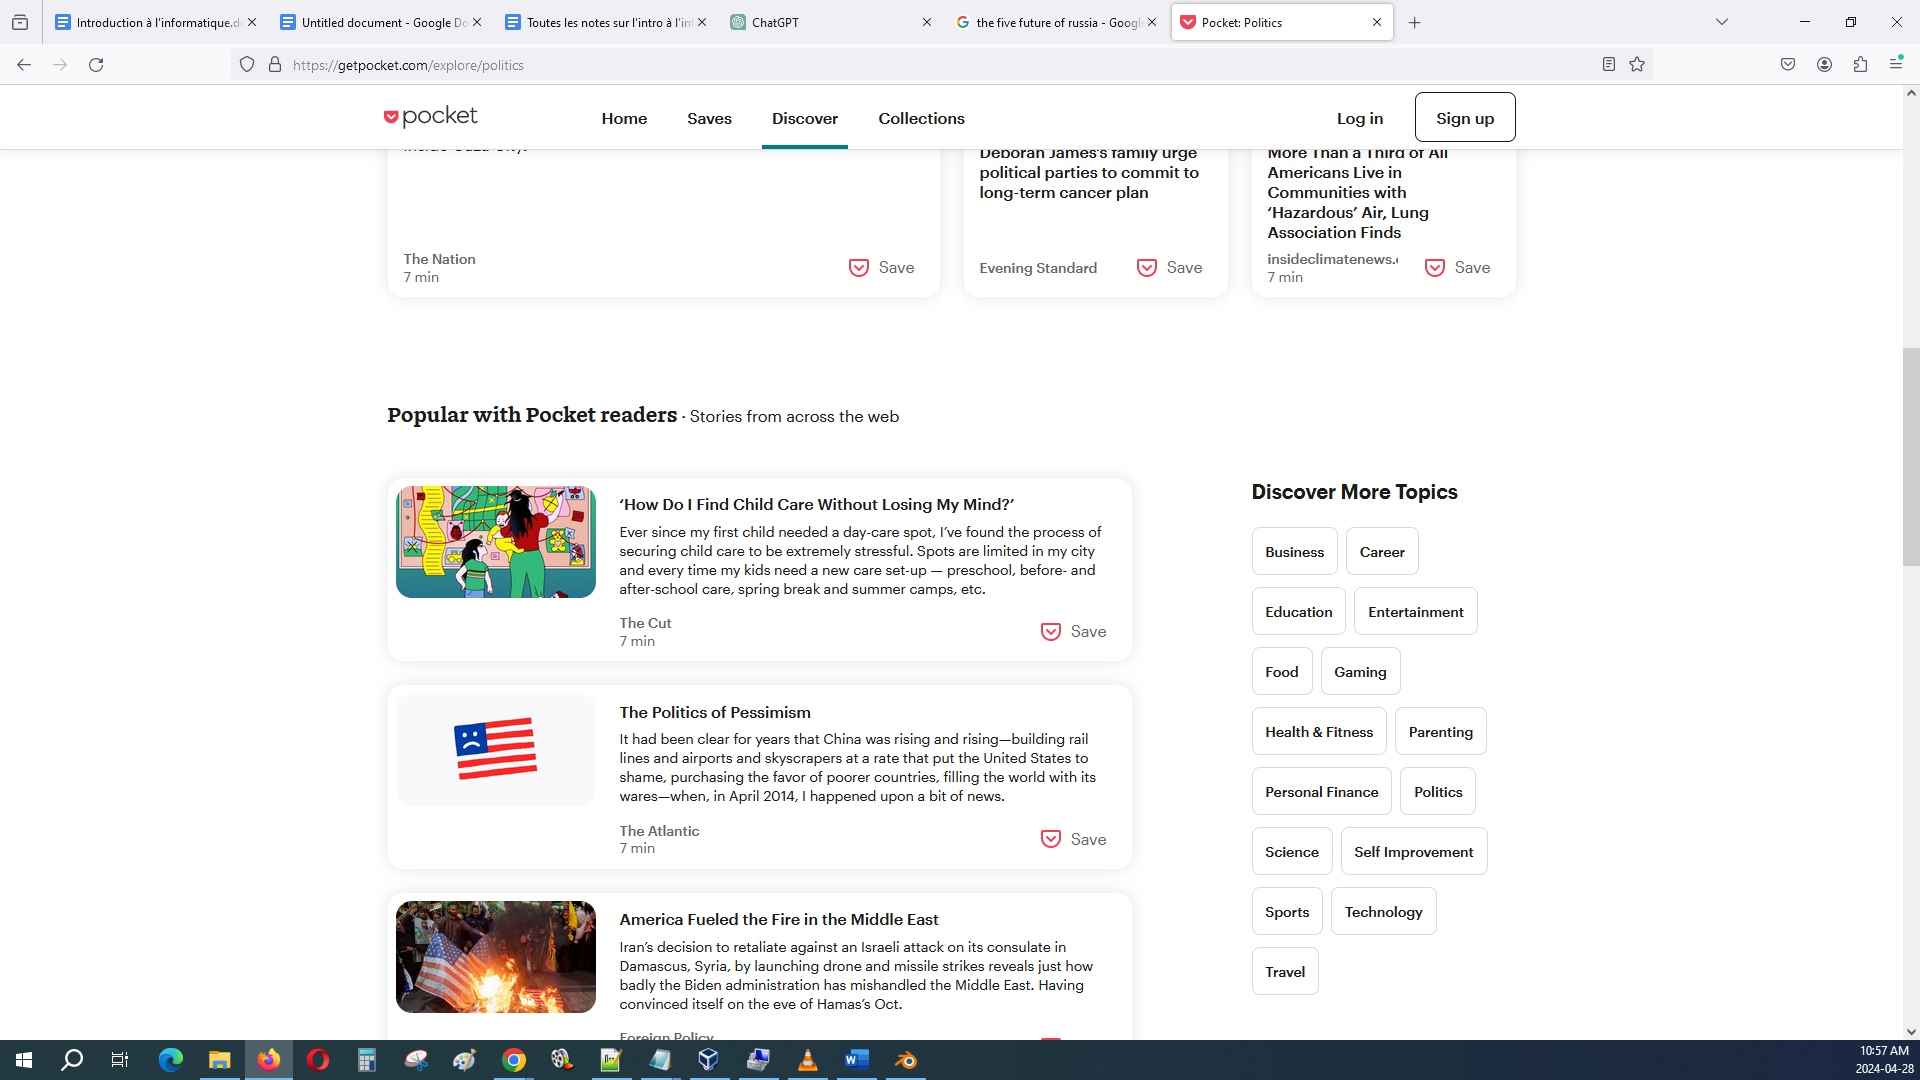Click Save to Pocket toolbar icon
Screen dimensions: 1920x1080
tap(1788, 65)
